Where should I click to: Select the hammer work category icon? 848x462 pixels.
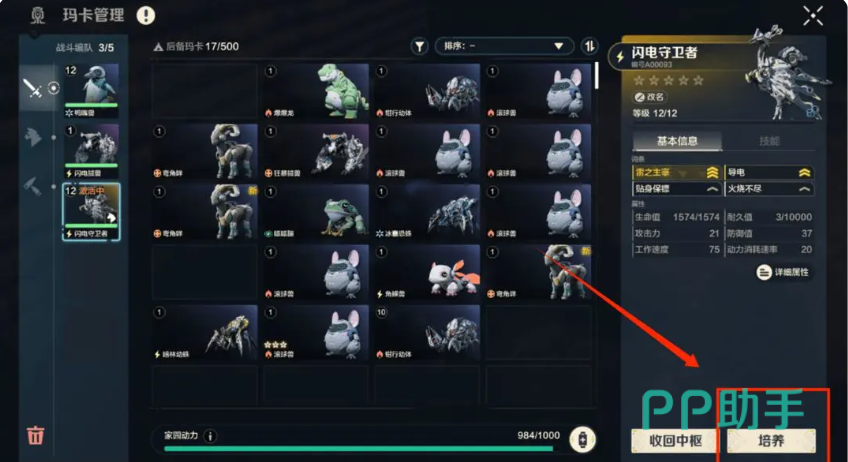pyautogui.click(x=32, y=186)
